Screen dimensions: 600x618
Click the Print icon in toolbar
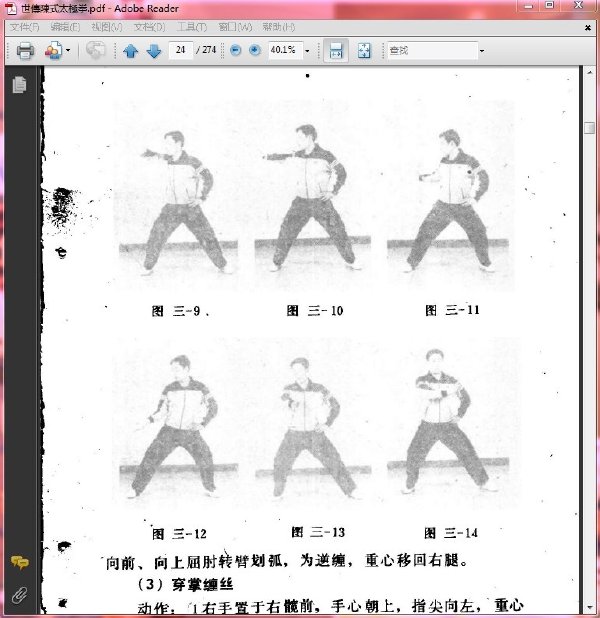pyautogui.click(x=25, y=50)
